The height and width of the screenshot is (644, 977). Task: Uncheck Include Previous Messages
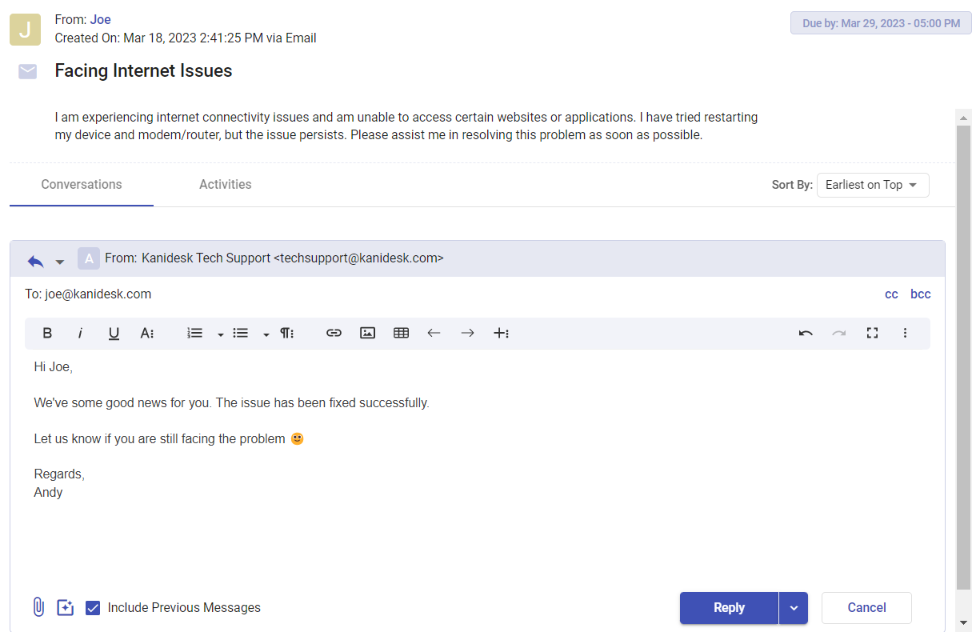pyautogui.click(x=93, y=608)
